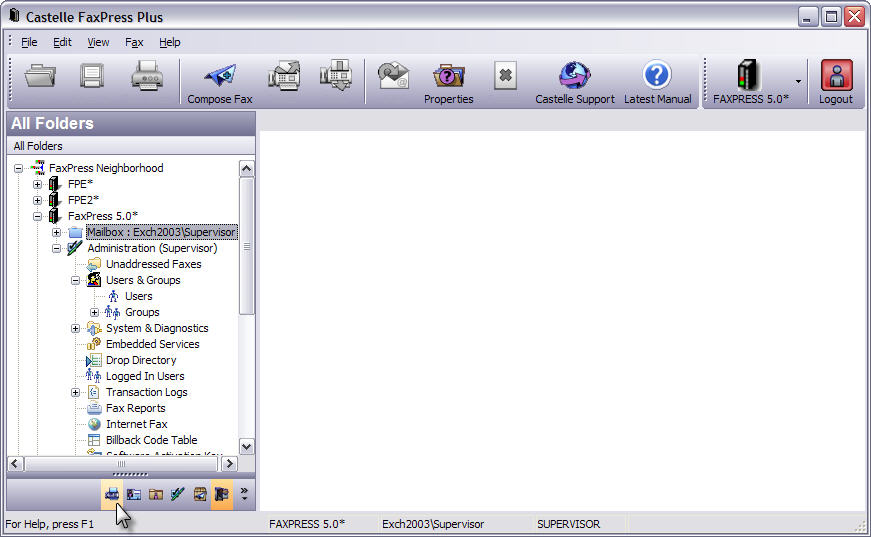
Task: Open the Help menu
Action: (x=169, y=42)
